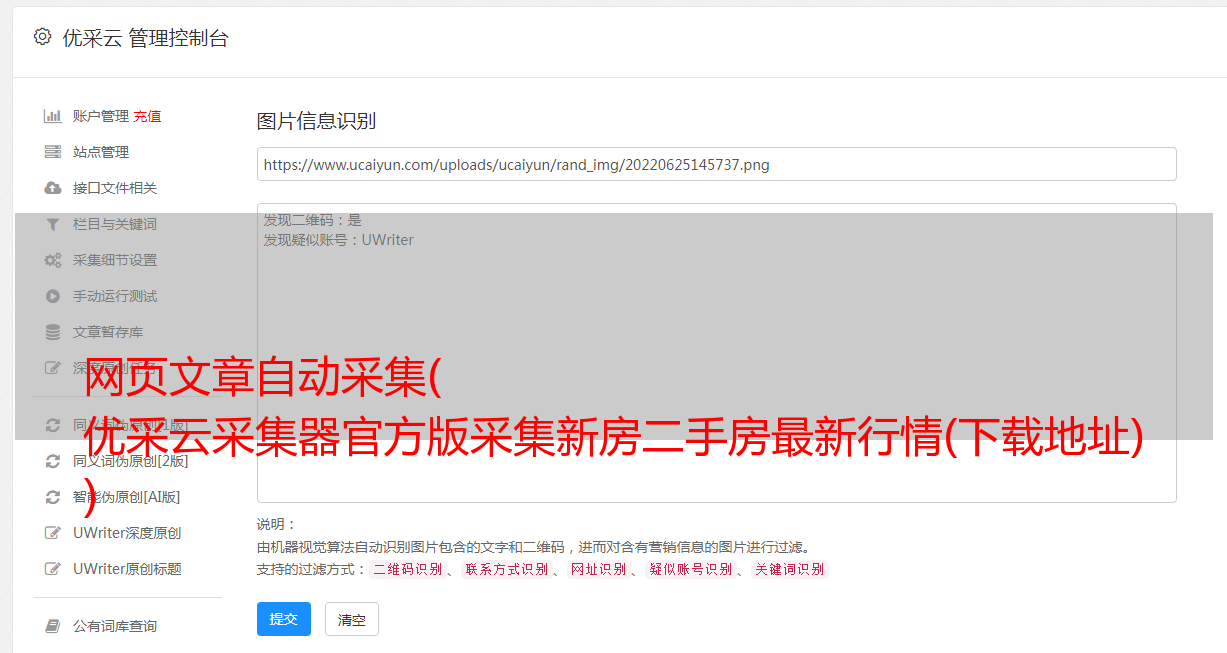Screen dimensions: 1227x653
Task: Open 公有词库查询 menu item
Action: click(x=115, y=626)
